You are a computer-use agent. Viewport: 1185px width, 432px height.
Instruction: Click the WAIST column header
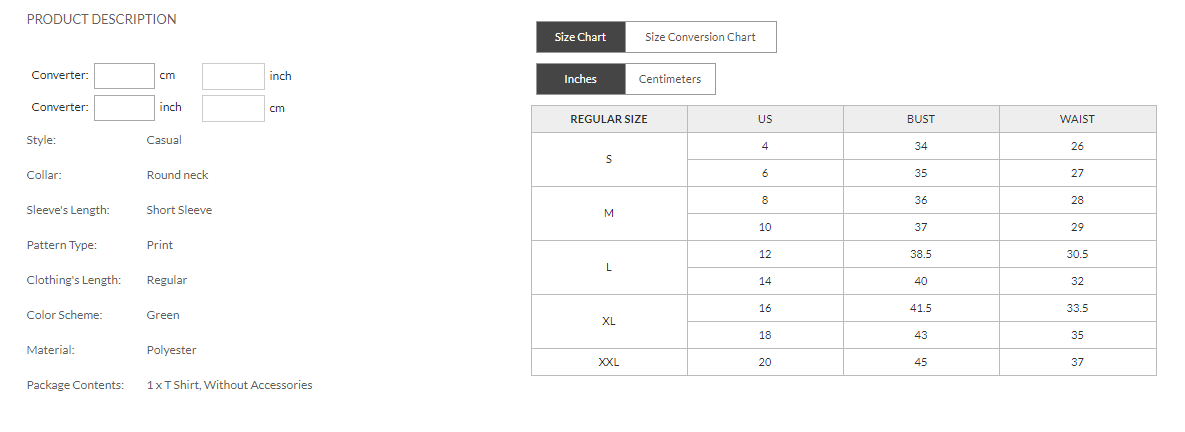pyautogui.click(x=1077, y=119)
